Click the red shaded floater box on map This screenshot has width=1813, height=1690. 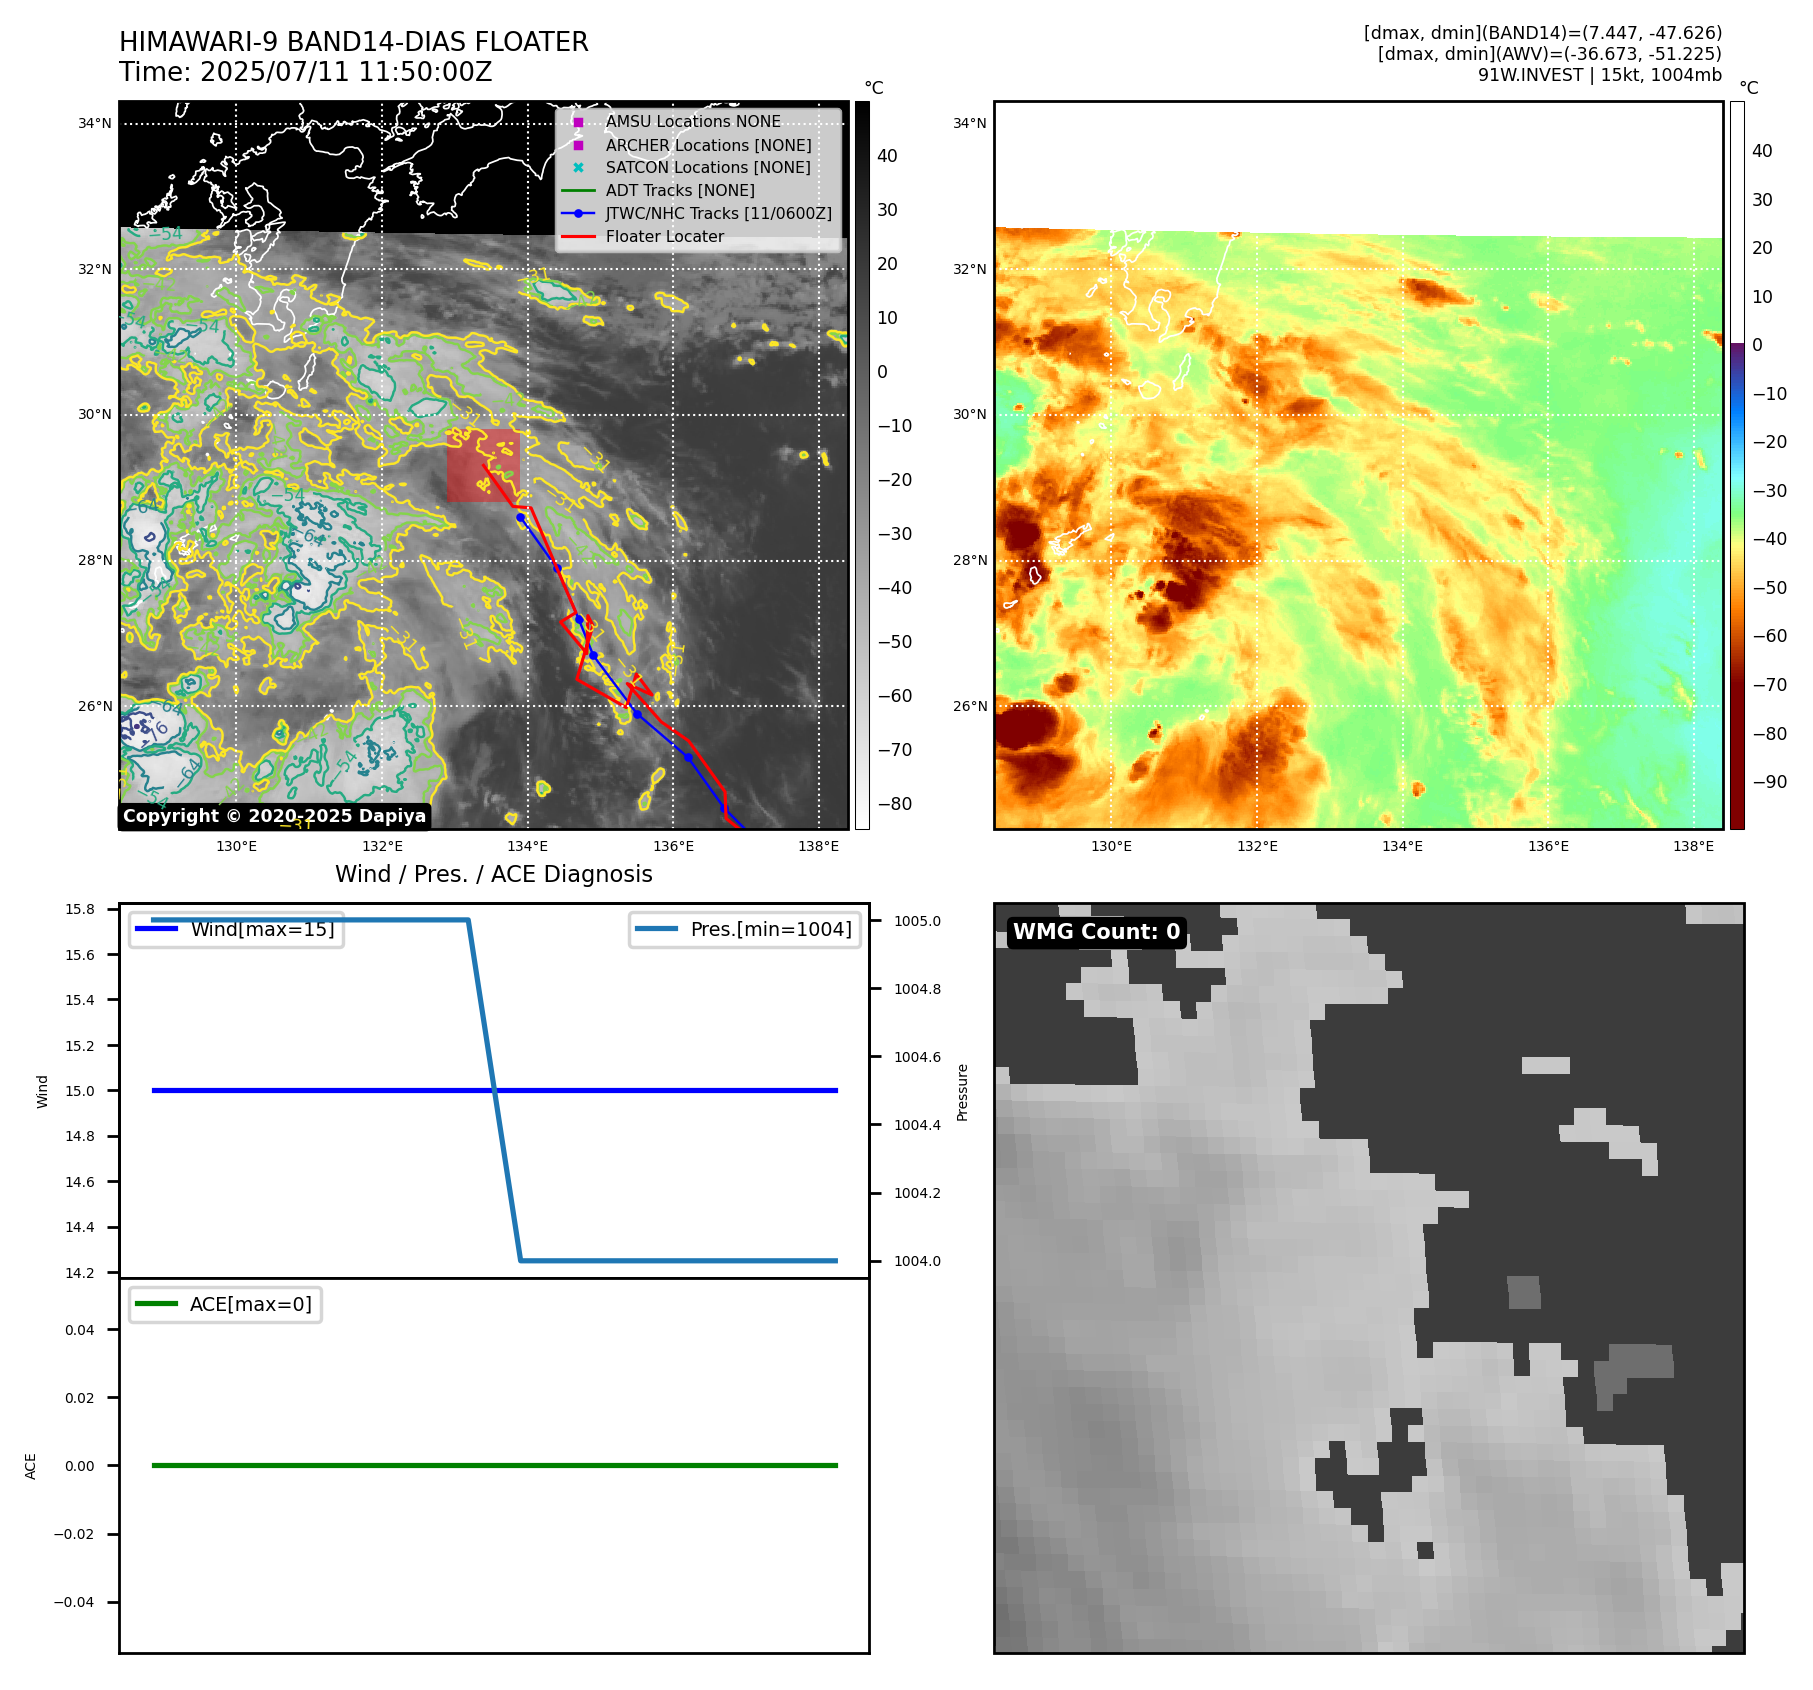click(x=483, y=466)
